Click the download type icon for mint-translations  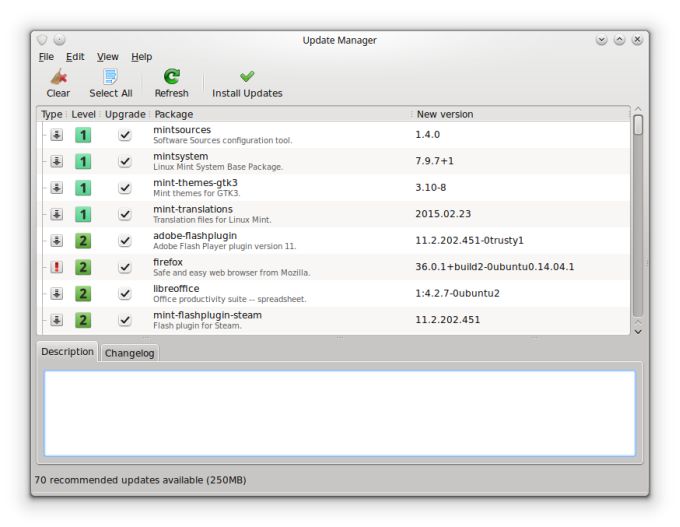click(57, 215)
